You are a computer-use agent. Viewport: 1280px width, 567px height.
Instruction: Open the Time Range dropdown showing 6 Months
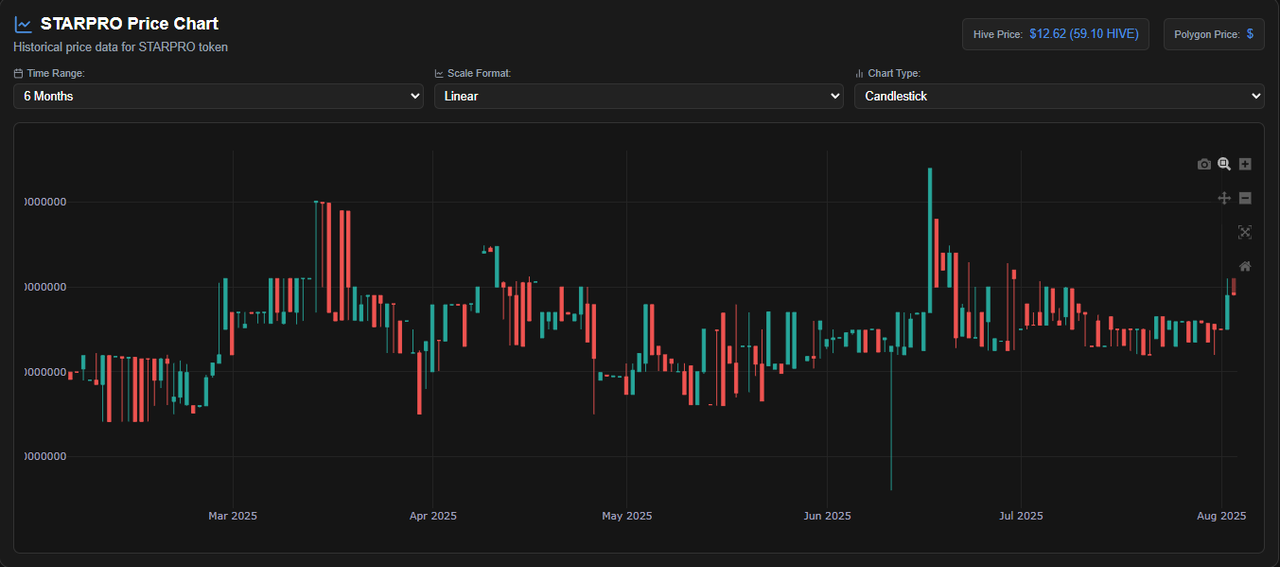click(x=218, y=96)
